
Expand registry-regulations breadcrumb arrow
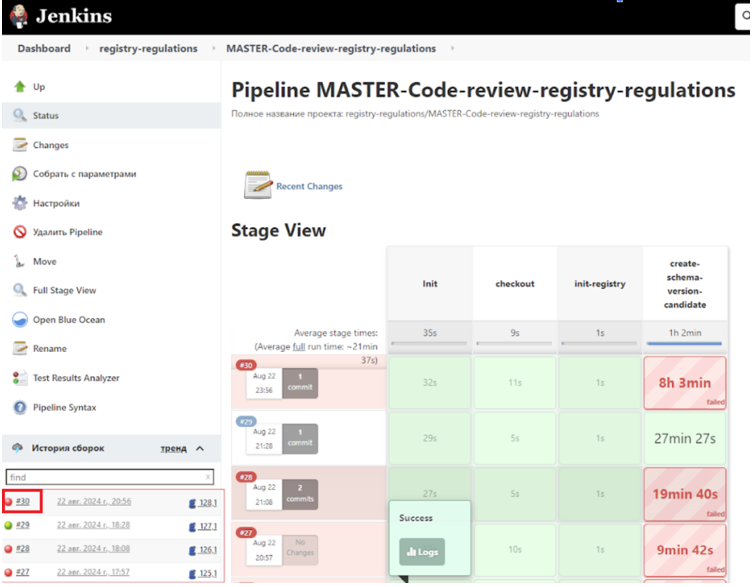point(213,48)
